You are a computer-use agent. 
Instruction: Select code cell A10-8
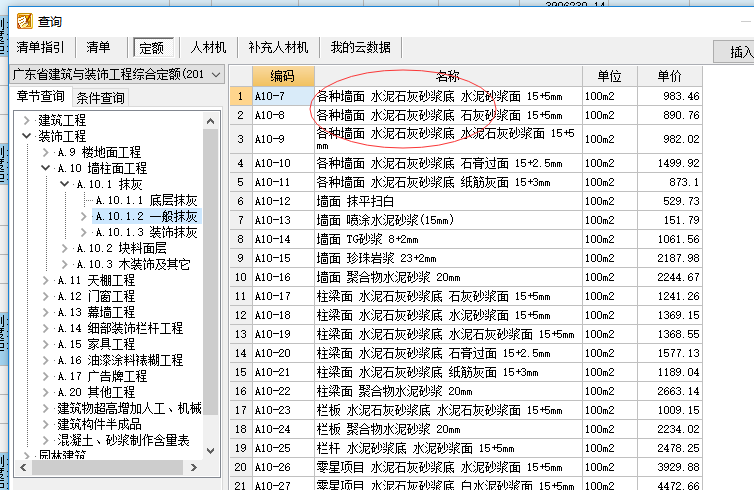[x=283, y=115]
